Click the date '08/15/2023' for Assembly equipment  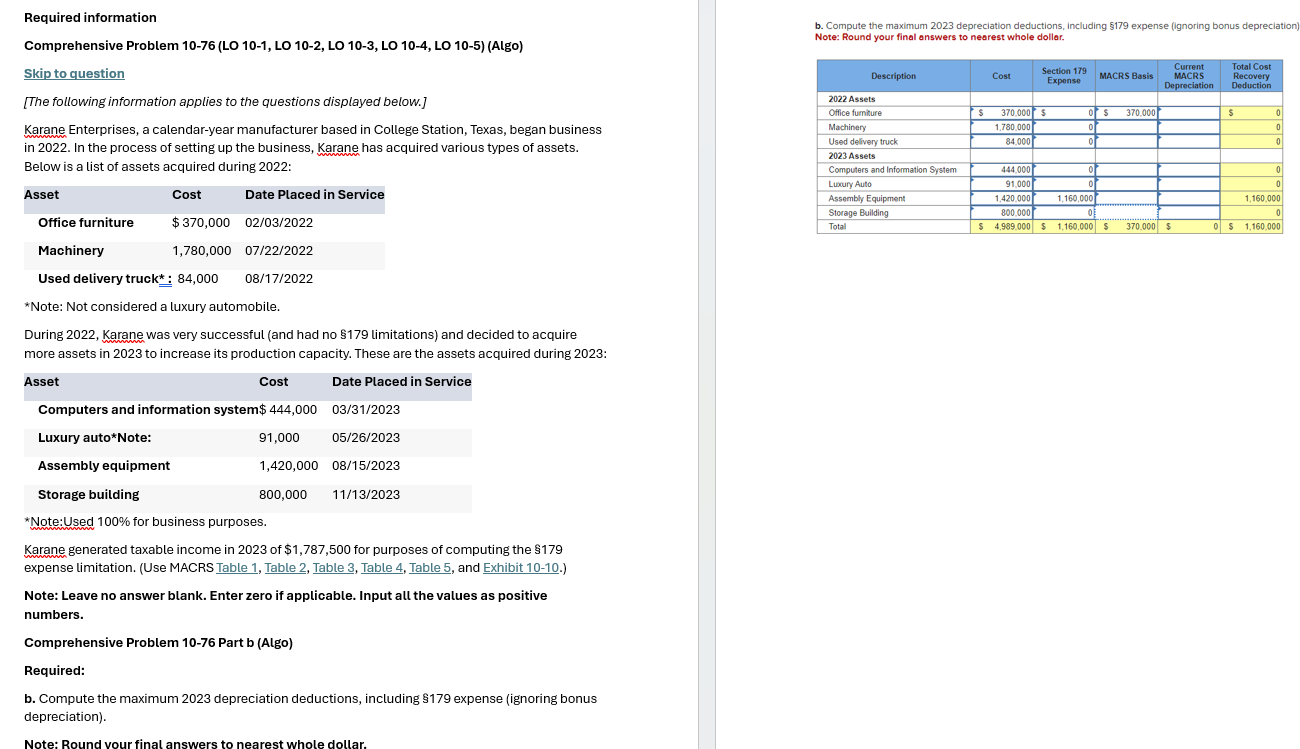[x=366, y=466]
